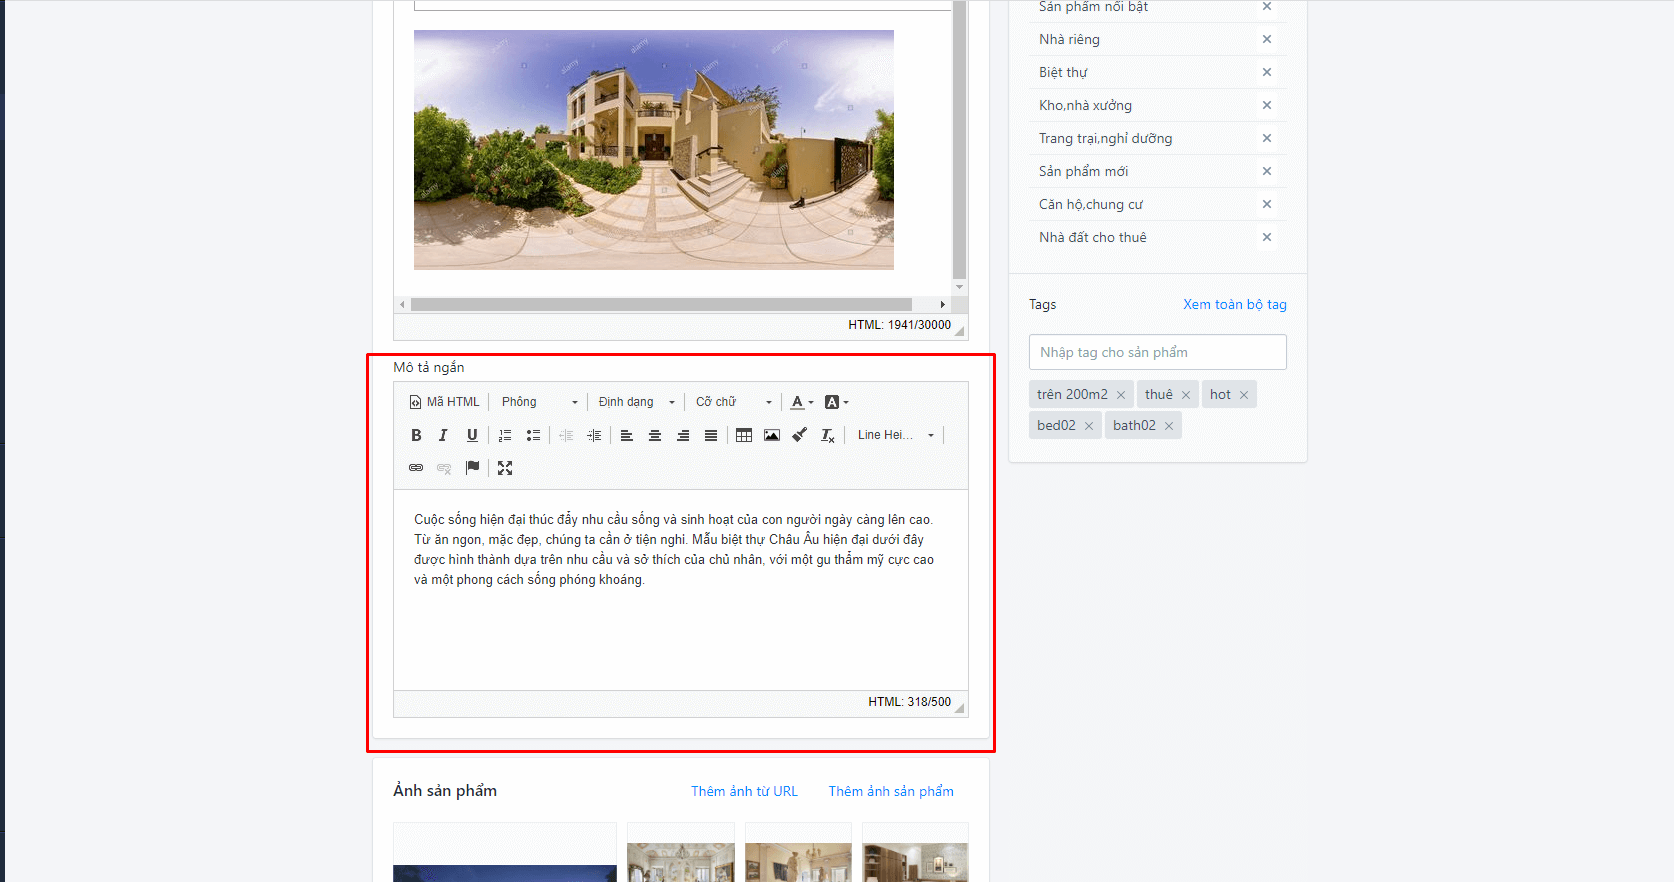Select the Nhà riêng category text
This screenshot has width=1674, height=882.
point(1069,39)
